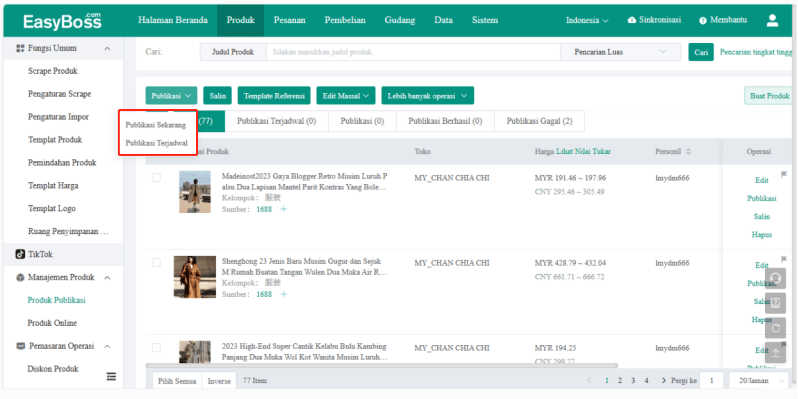The height and width of the screenshot is (399, 798).
Task: Click the floating customer service headset icon
Action: click(775, 278)
